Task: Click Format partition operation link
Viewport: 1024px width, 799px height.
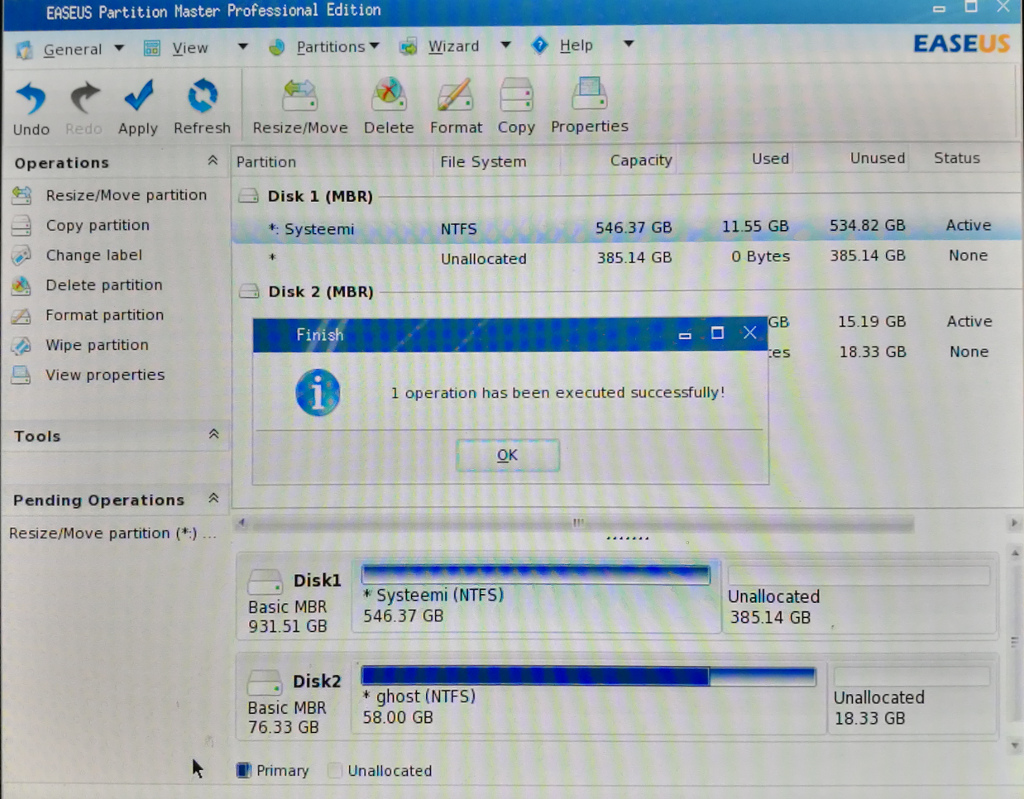Action: [x=104, y=315]
